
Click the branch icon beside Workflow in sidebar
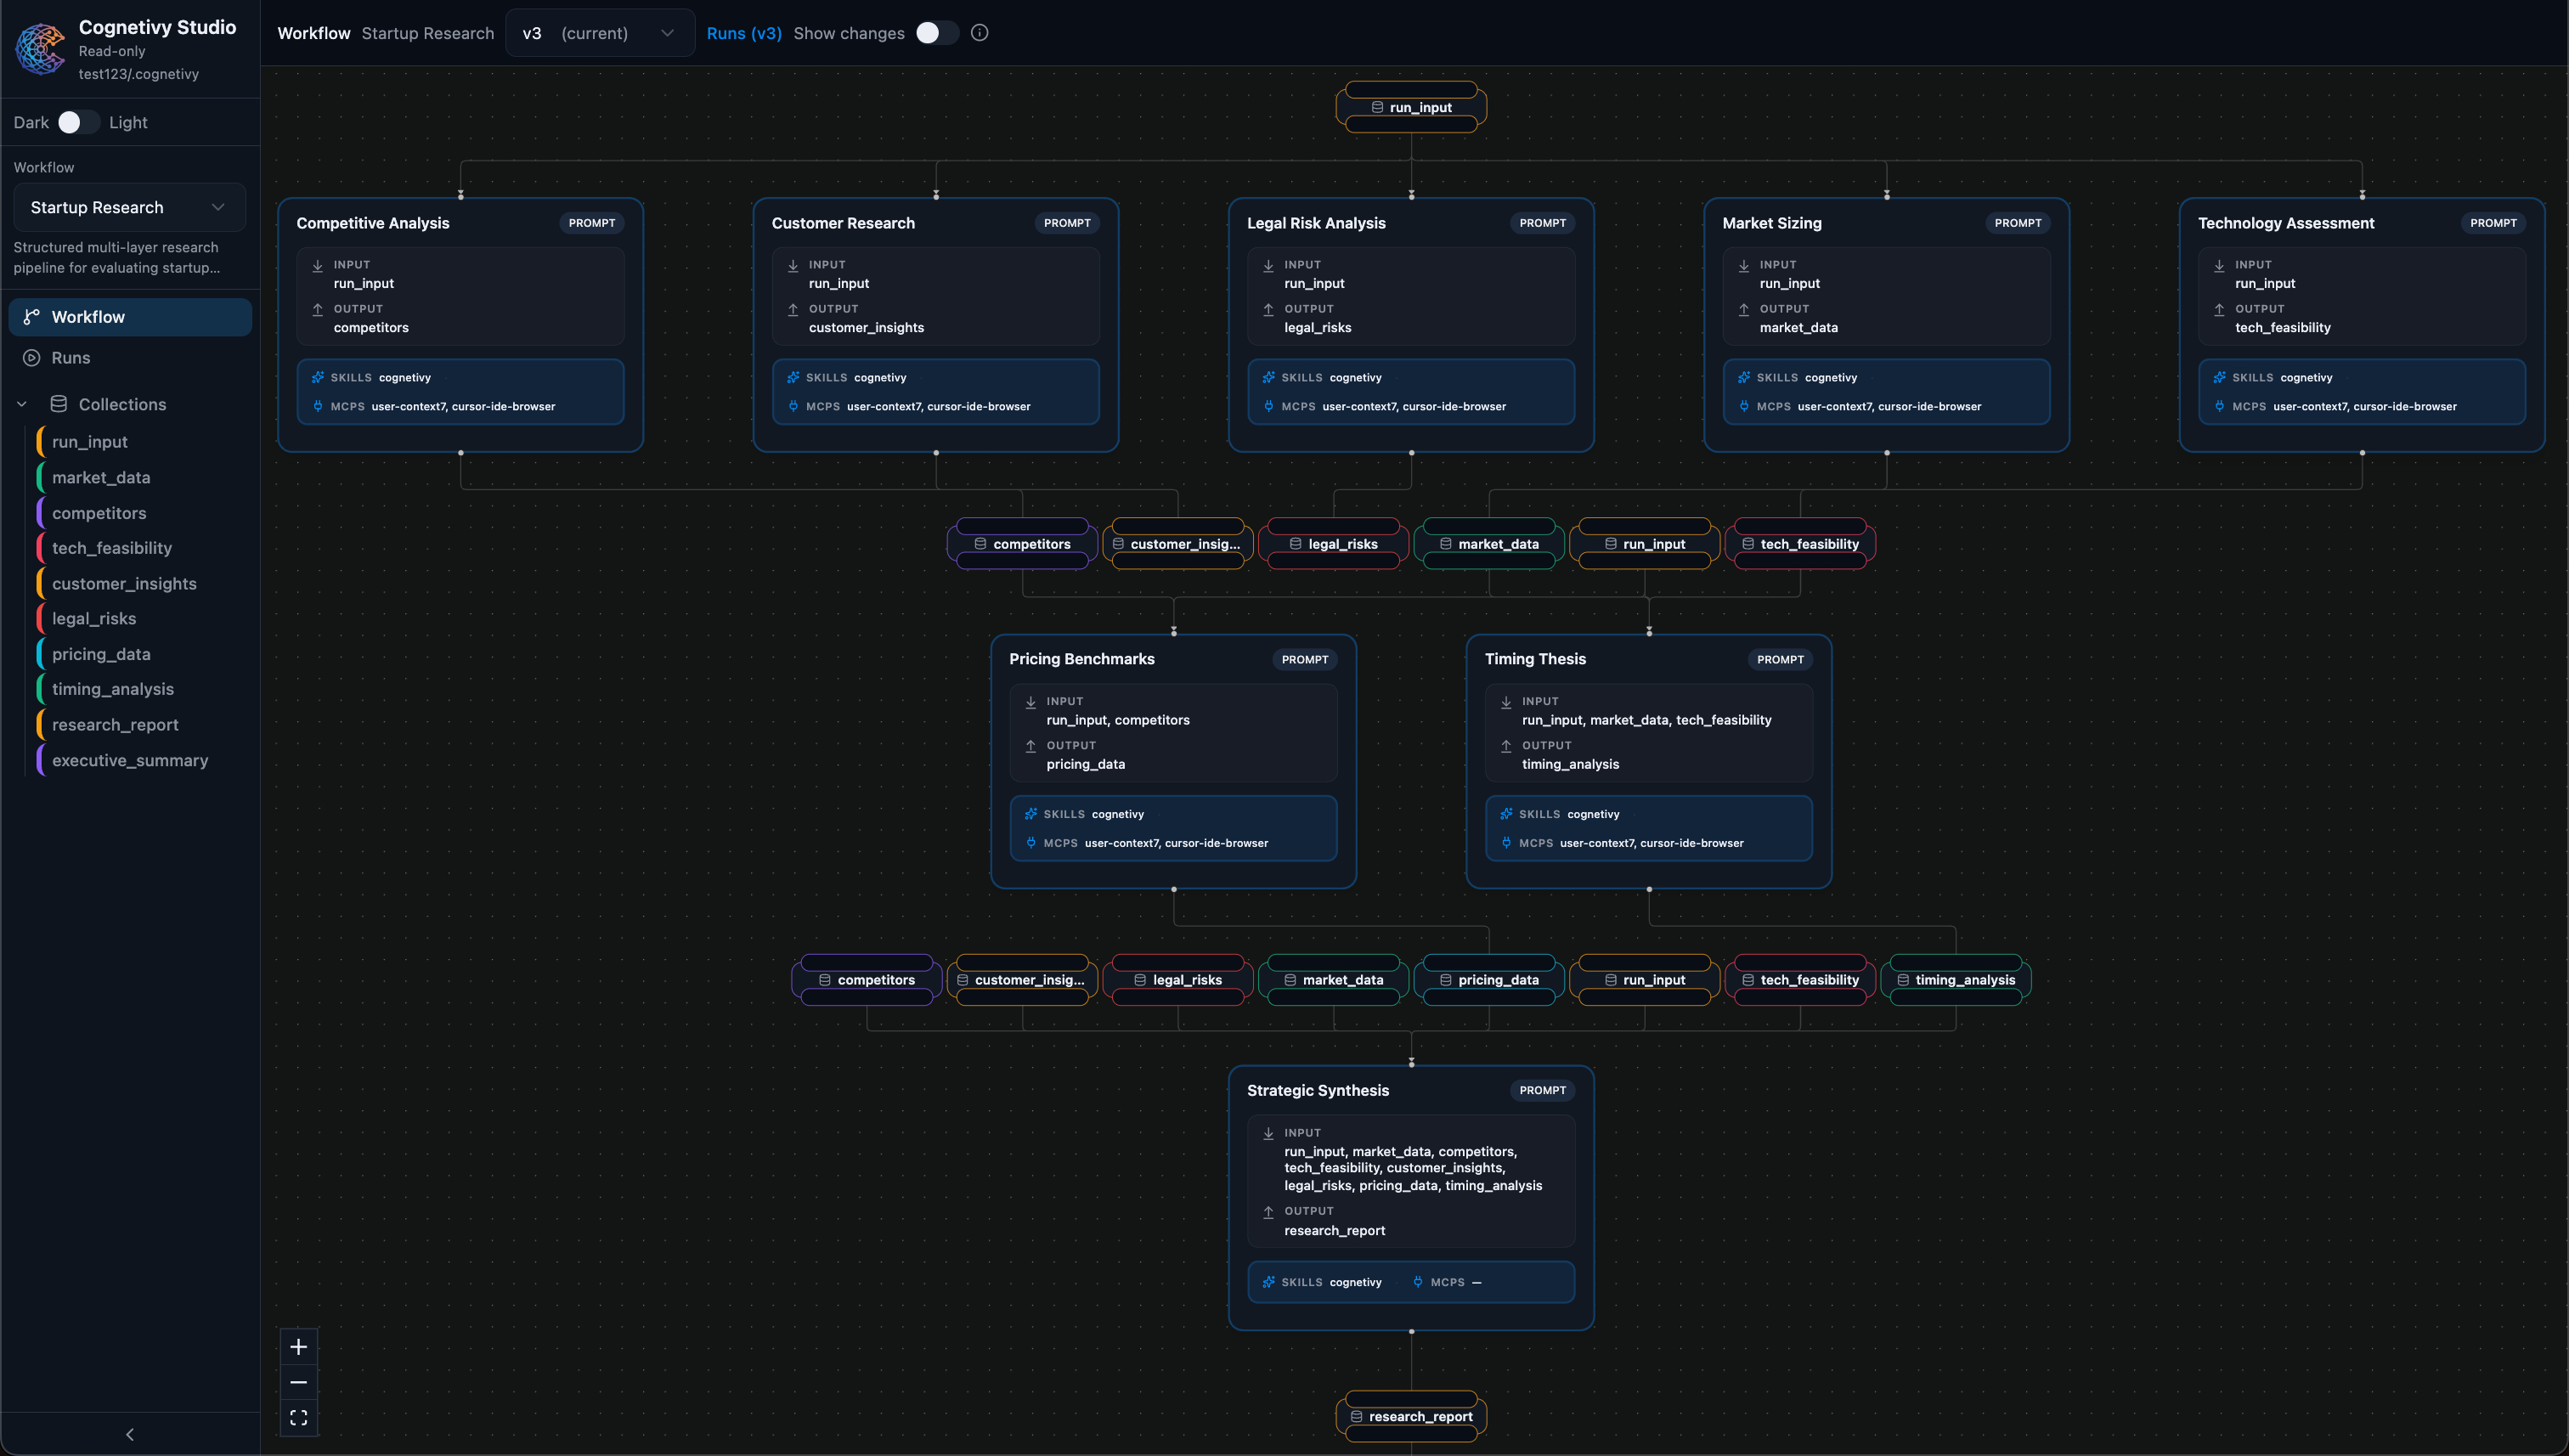[x=30, y=317]
